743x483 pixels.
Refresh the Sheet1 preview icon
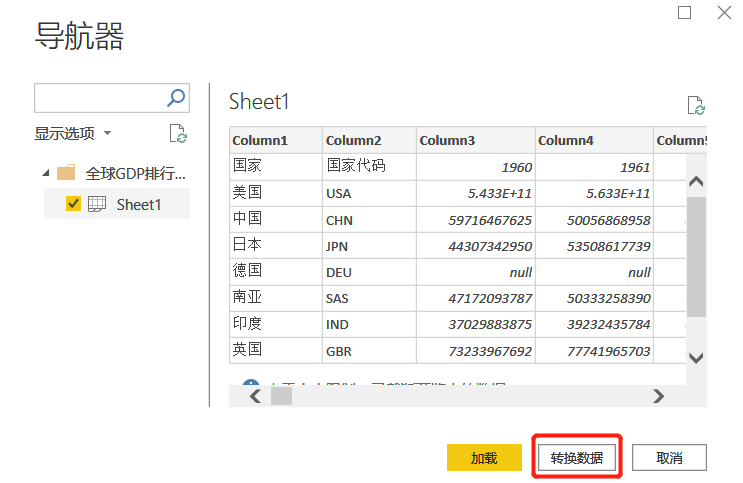[x=696, y=106]
